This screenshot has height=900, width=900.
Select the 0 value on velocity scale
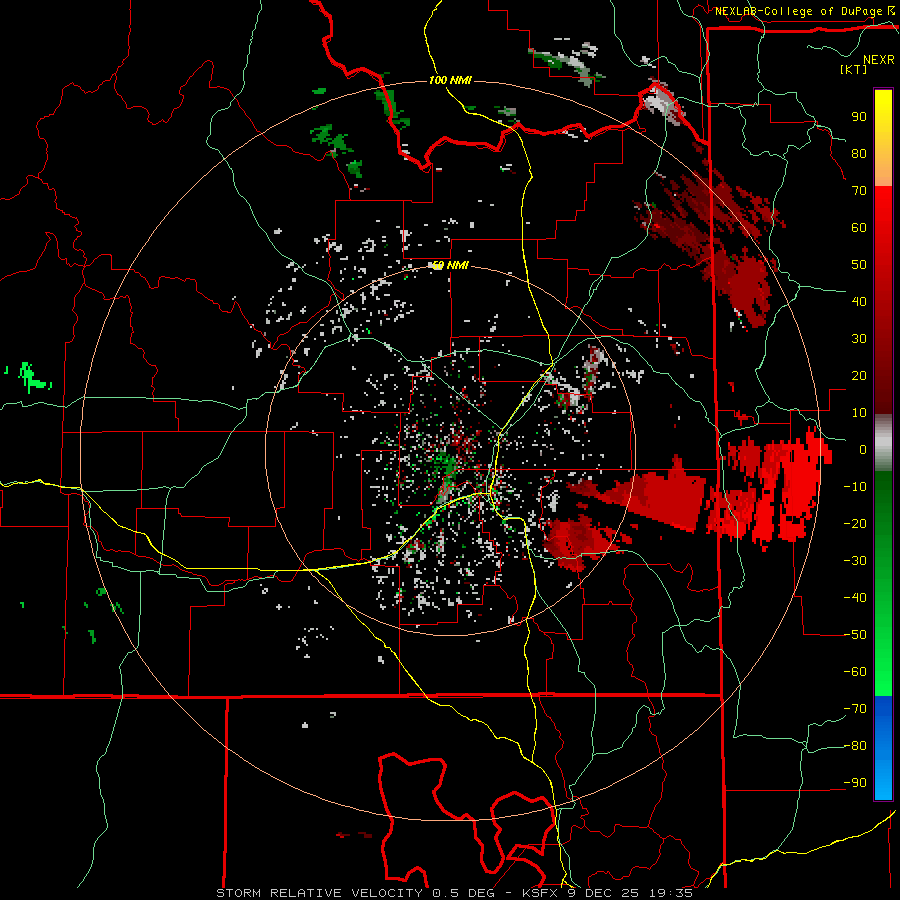coord(862,450)
